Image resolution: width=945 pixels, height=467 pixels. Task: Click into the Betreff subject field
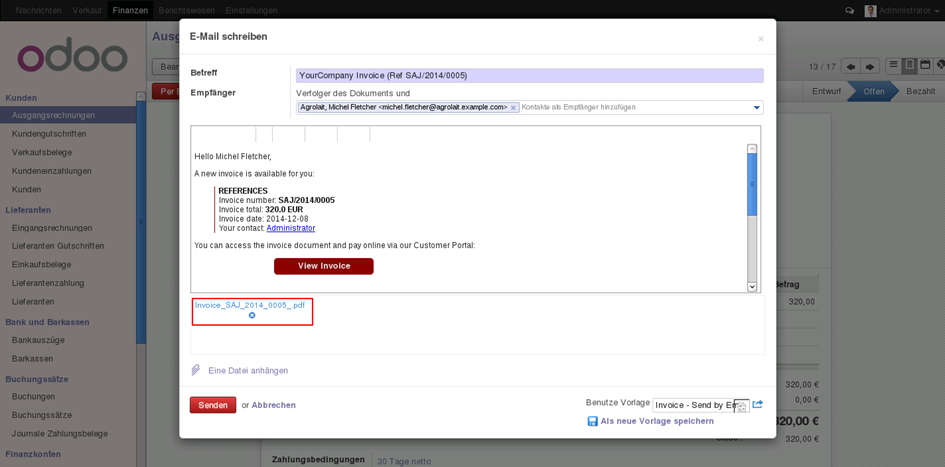529,75
